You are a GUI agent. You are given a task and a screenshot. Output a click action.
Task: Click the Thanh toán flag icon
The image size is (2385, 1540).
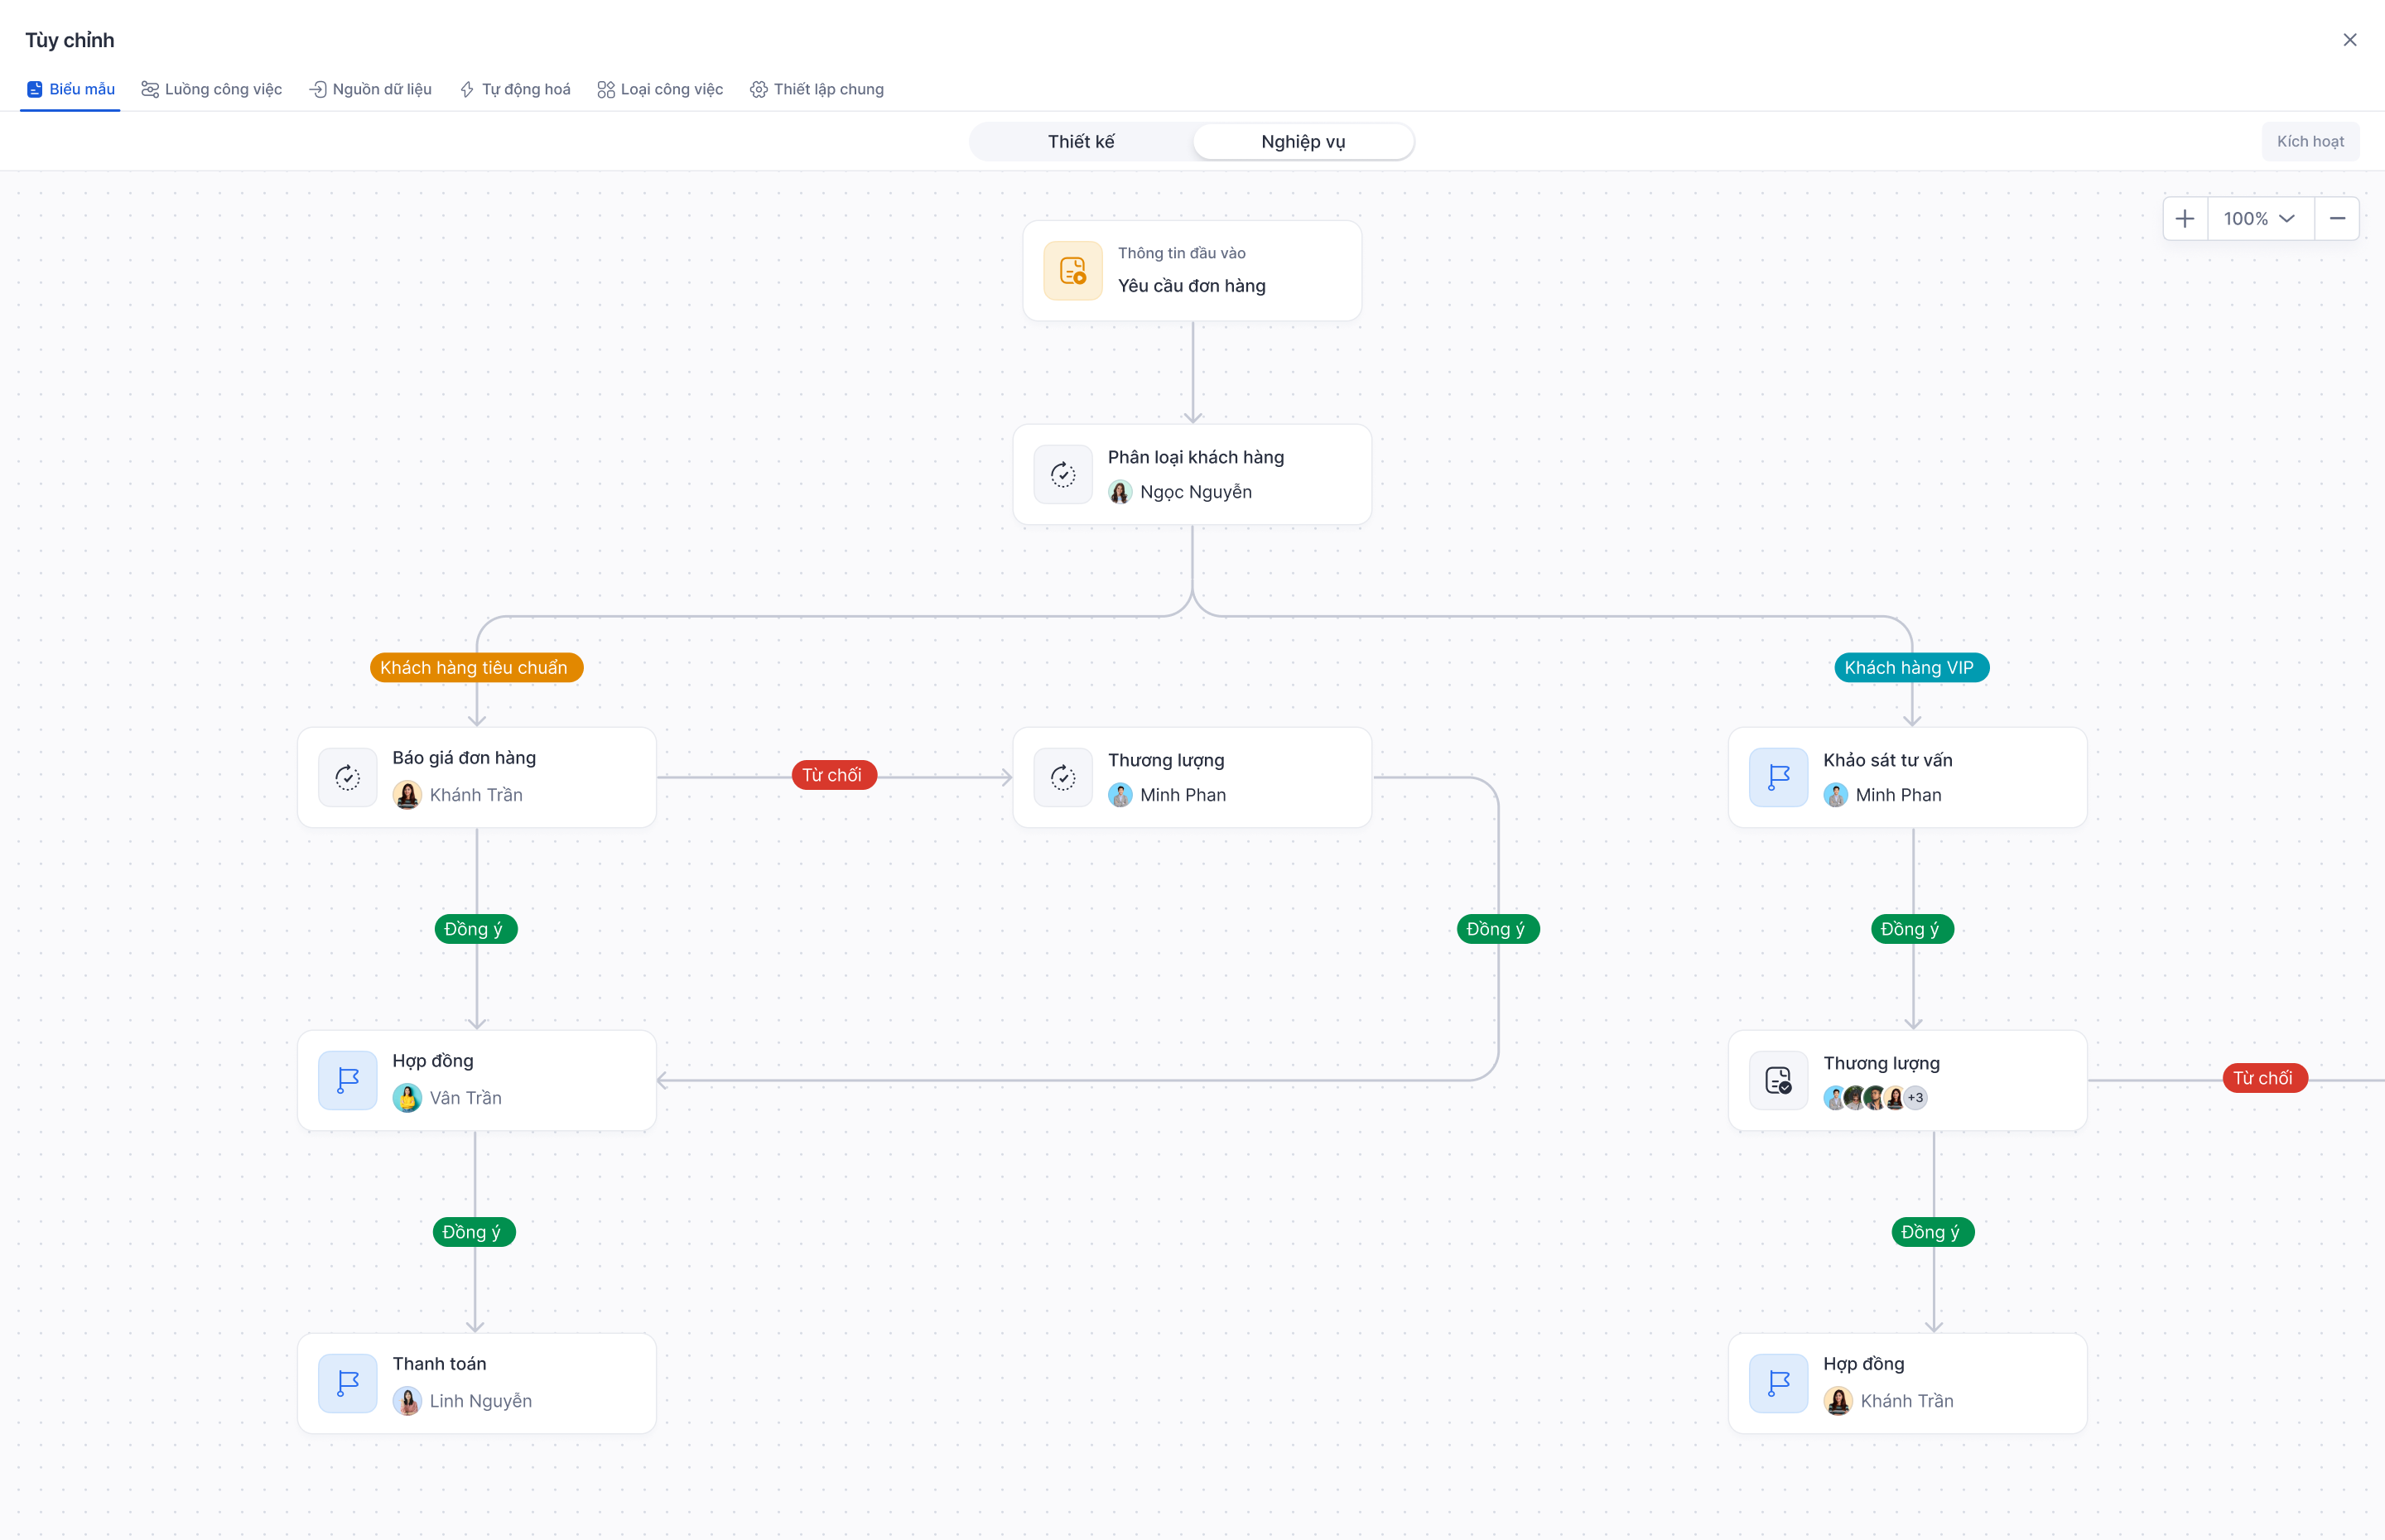pos(347,1383)
